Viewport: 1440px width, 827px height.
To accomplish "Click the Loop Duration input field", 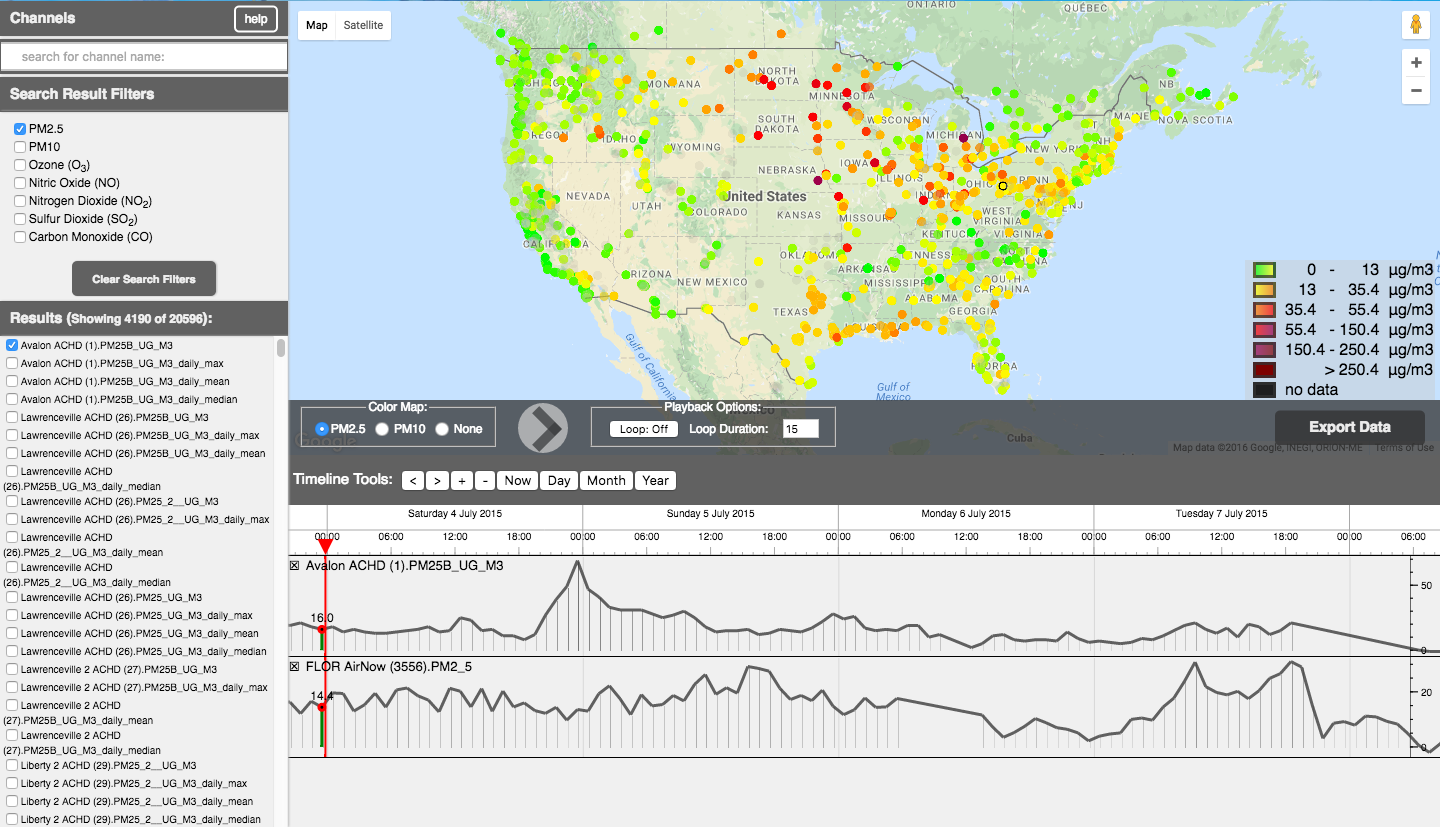I will tap(800, 429).
